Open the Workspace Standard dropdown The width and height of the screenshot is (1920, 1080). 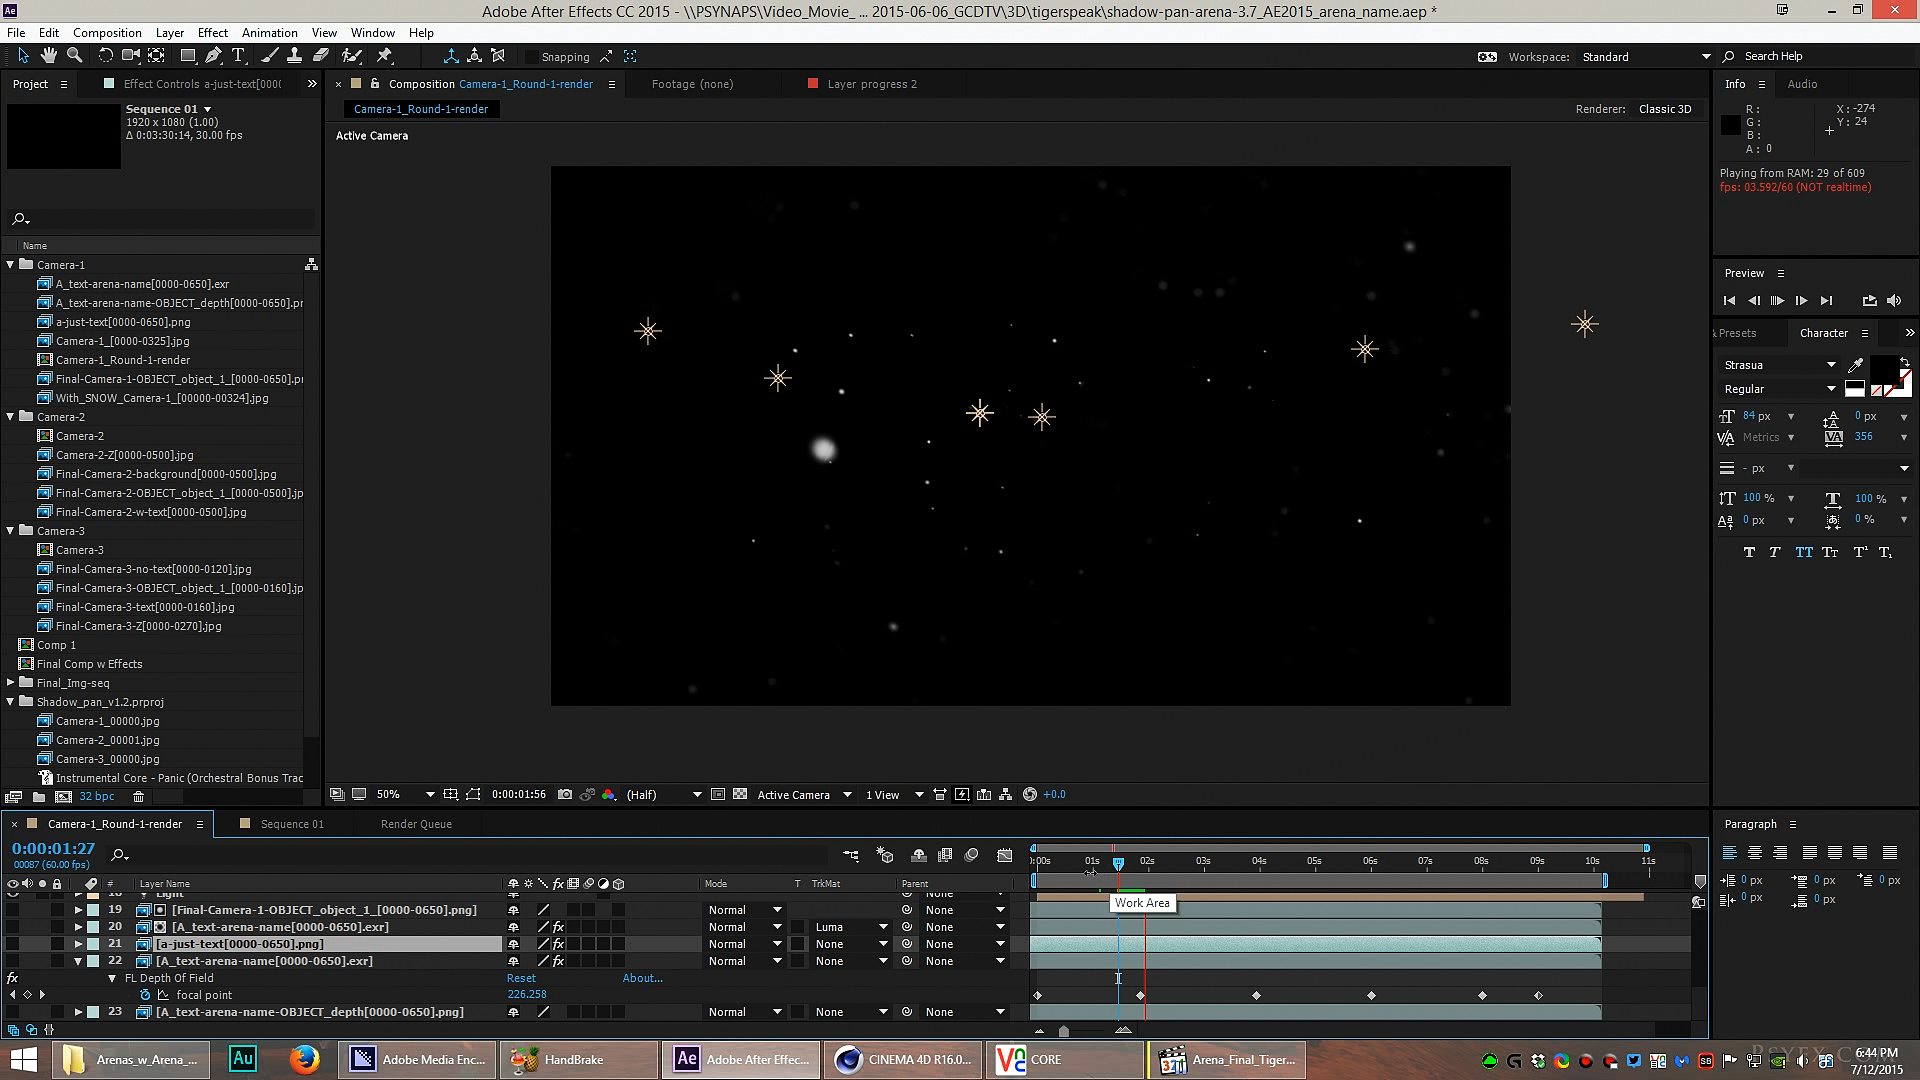[1647, 57]
